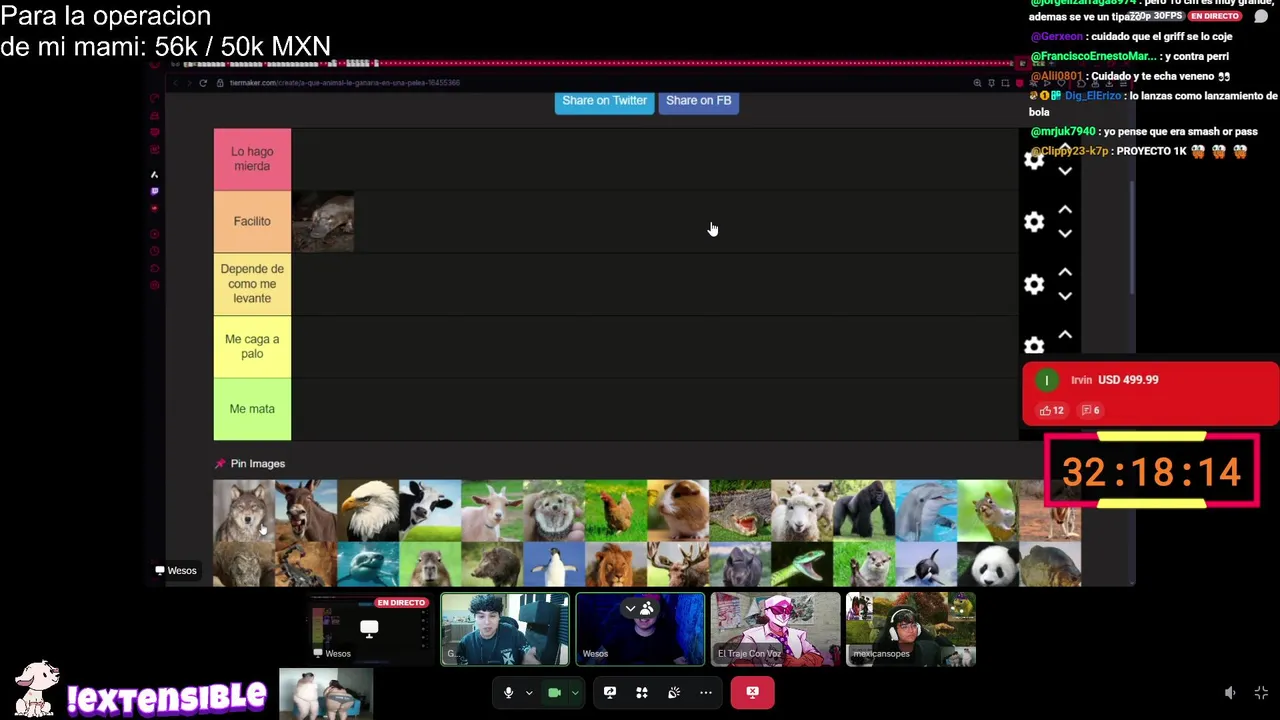Select the cow image

[x=430, y=510]
